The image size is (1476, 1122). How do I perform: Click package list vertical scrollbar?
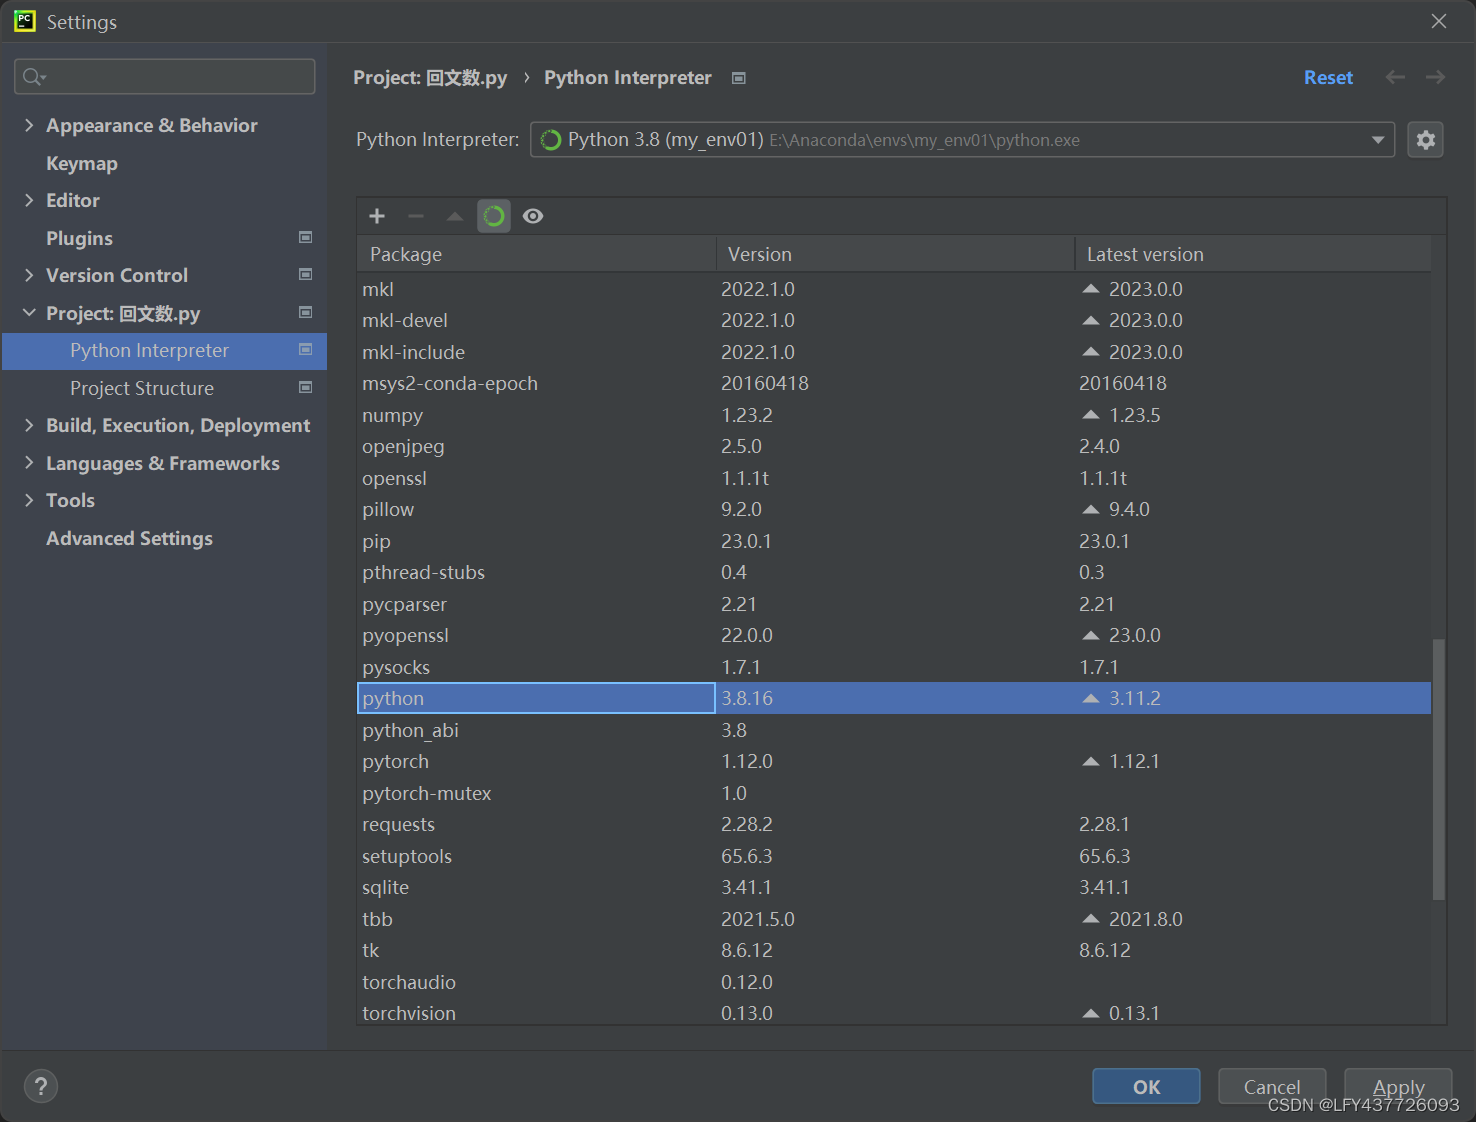click(1439, 768)
